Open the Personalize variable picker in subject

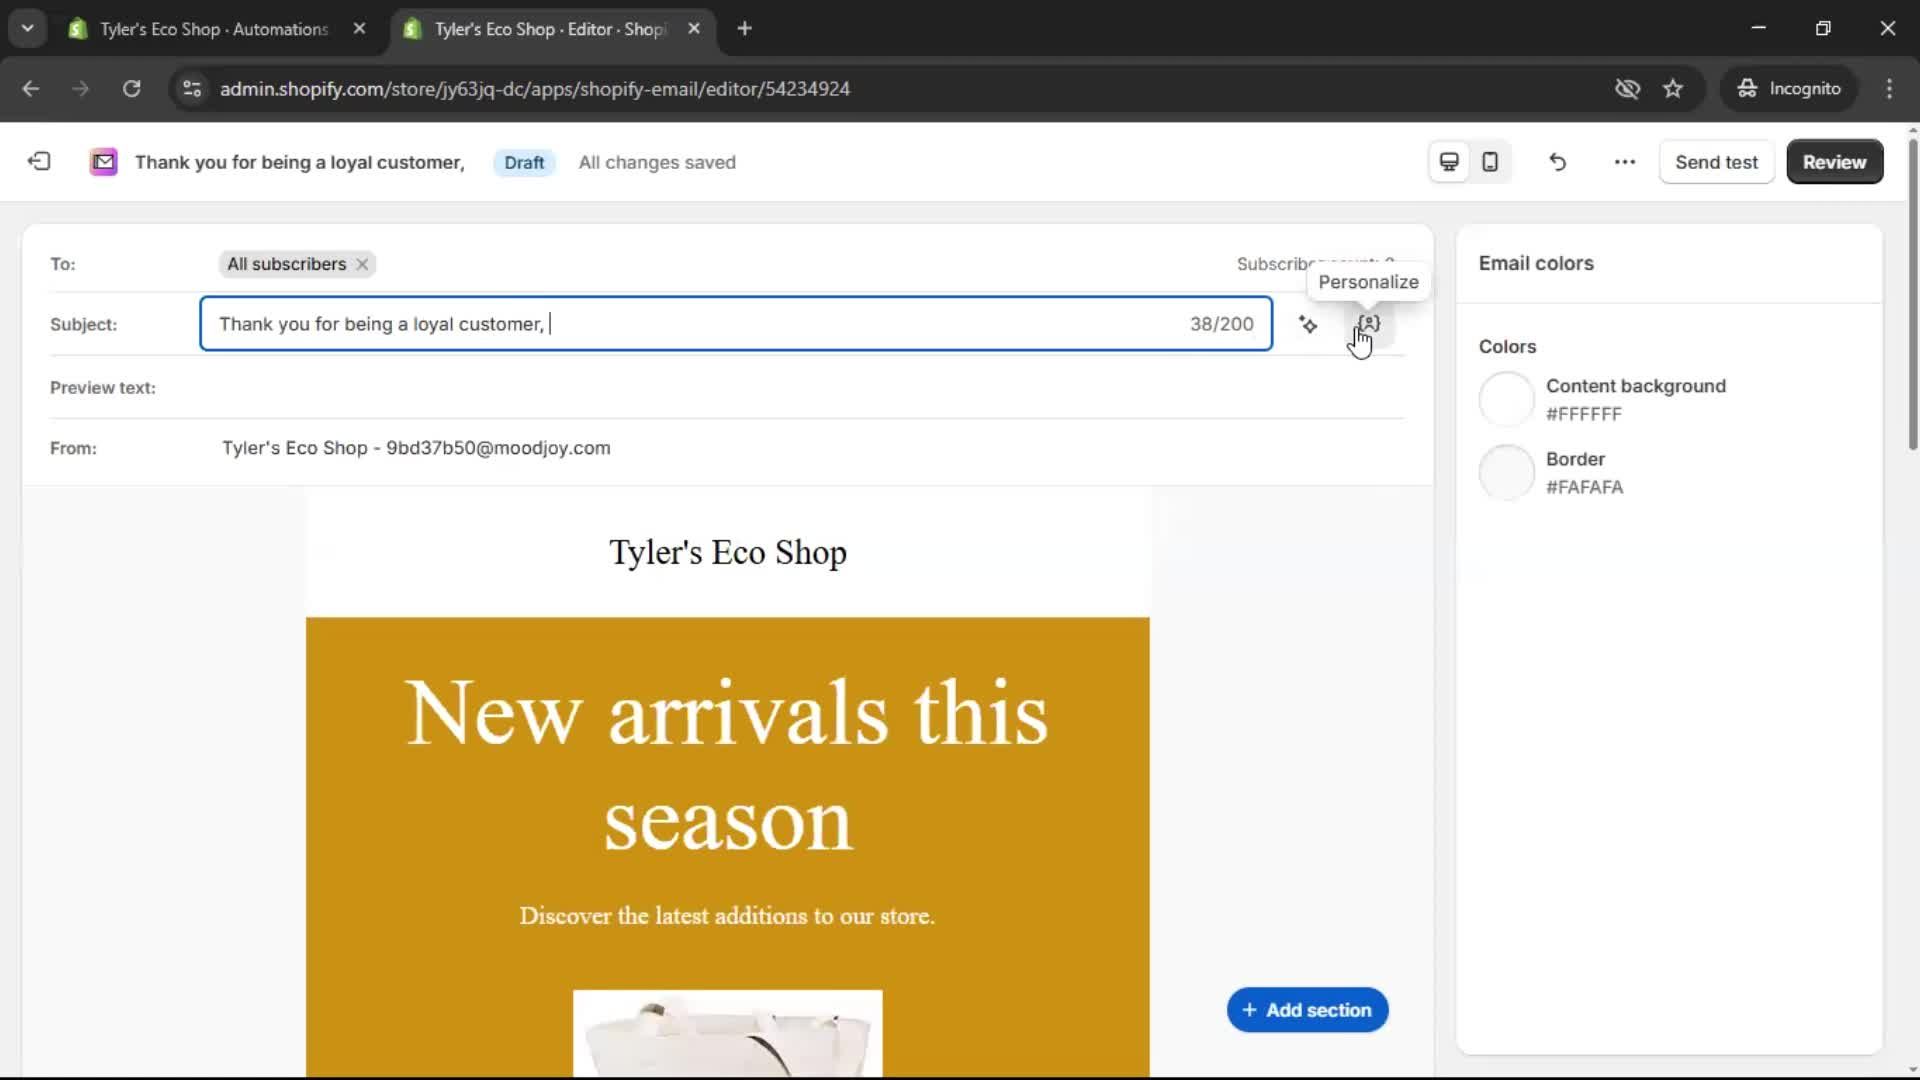[1368, 324]
